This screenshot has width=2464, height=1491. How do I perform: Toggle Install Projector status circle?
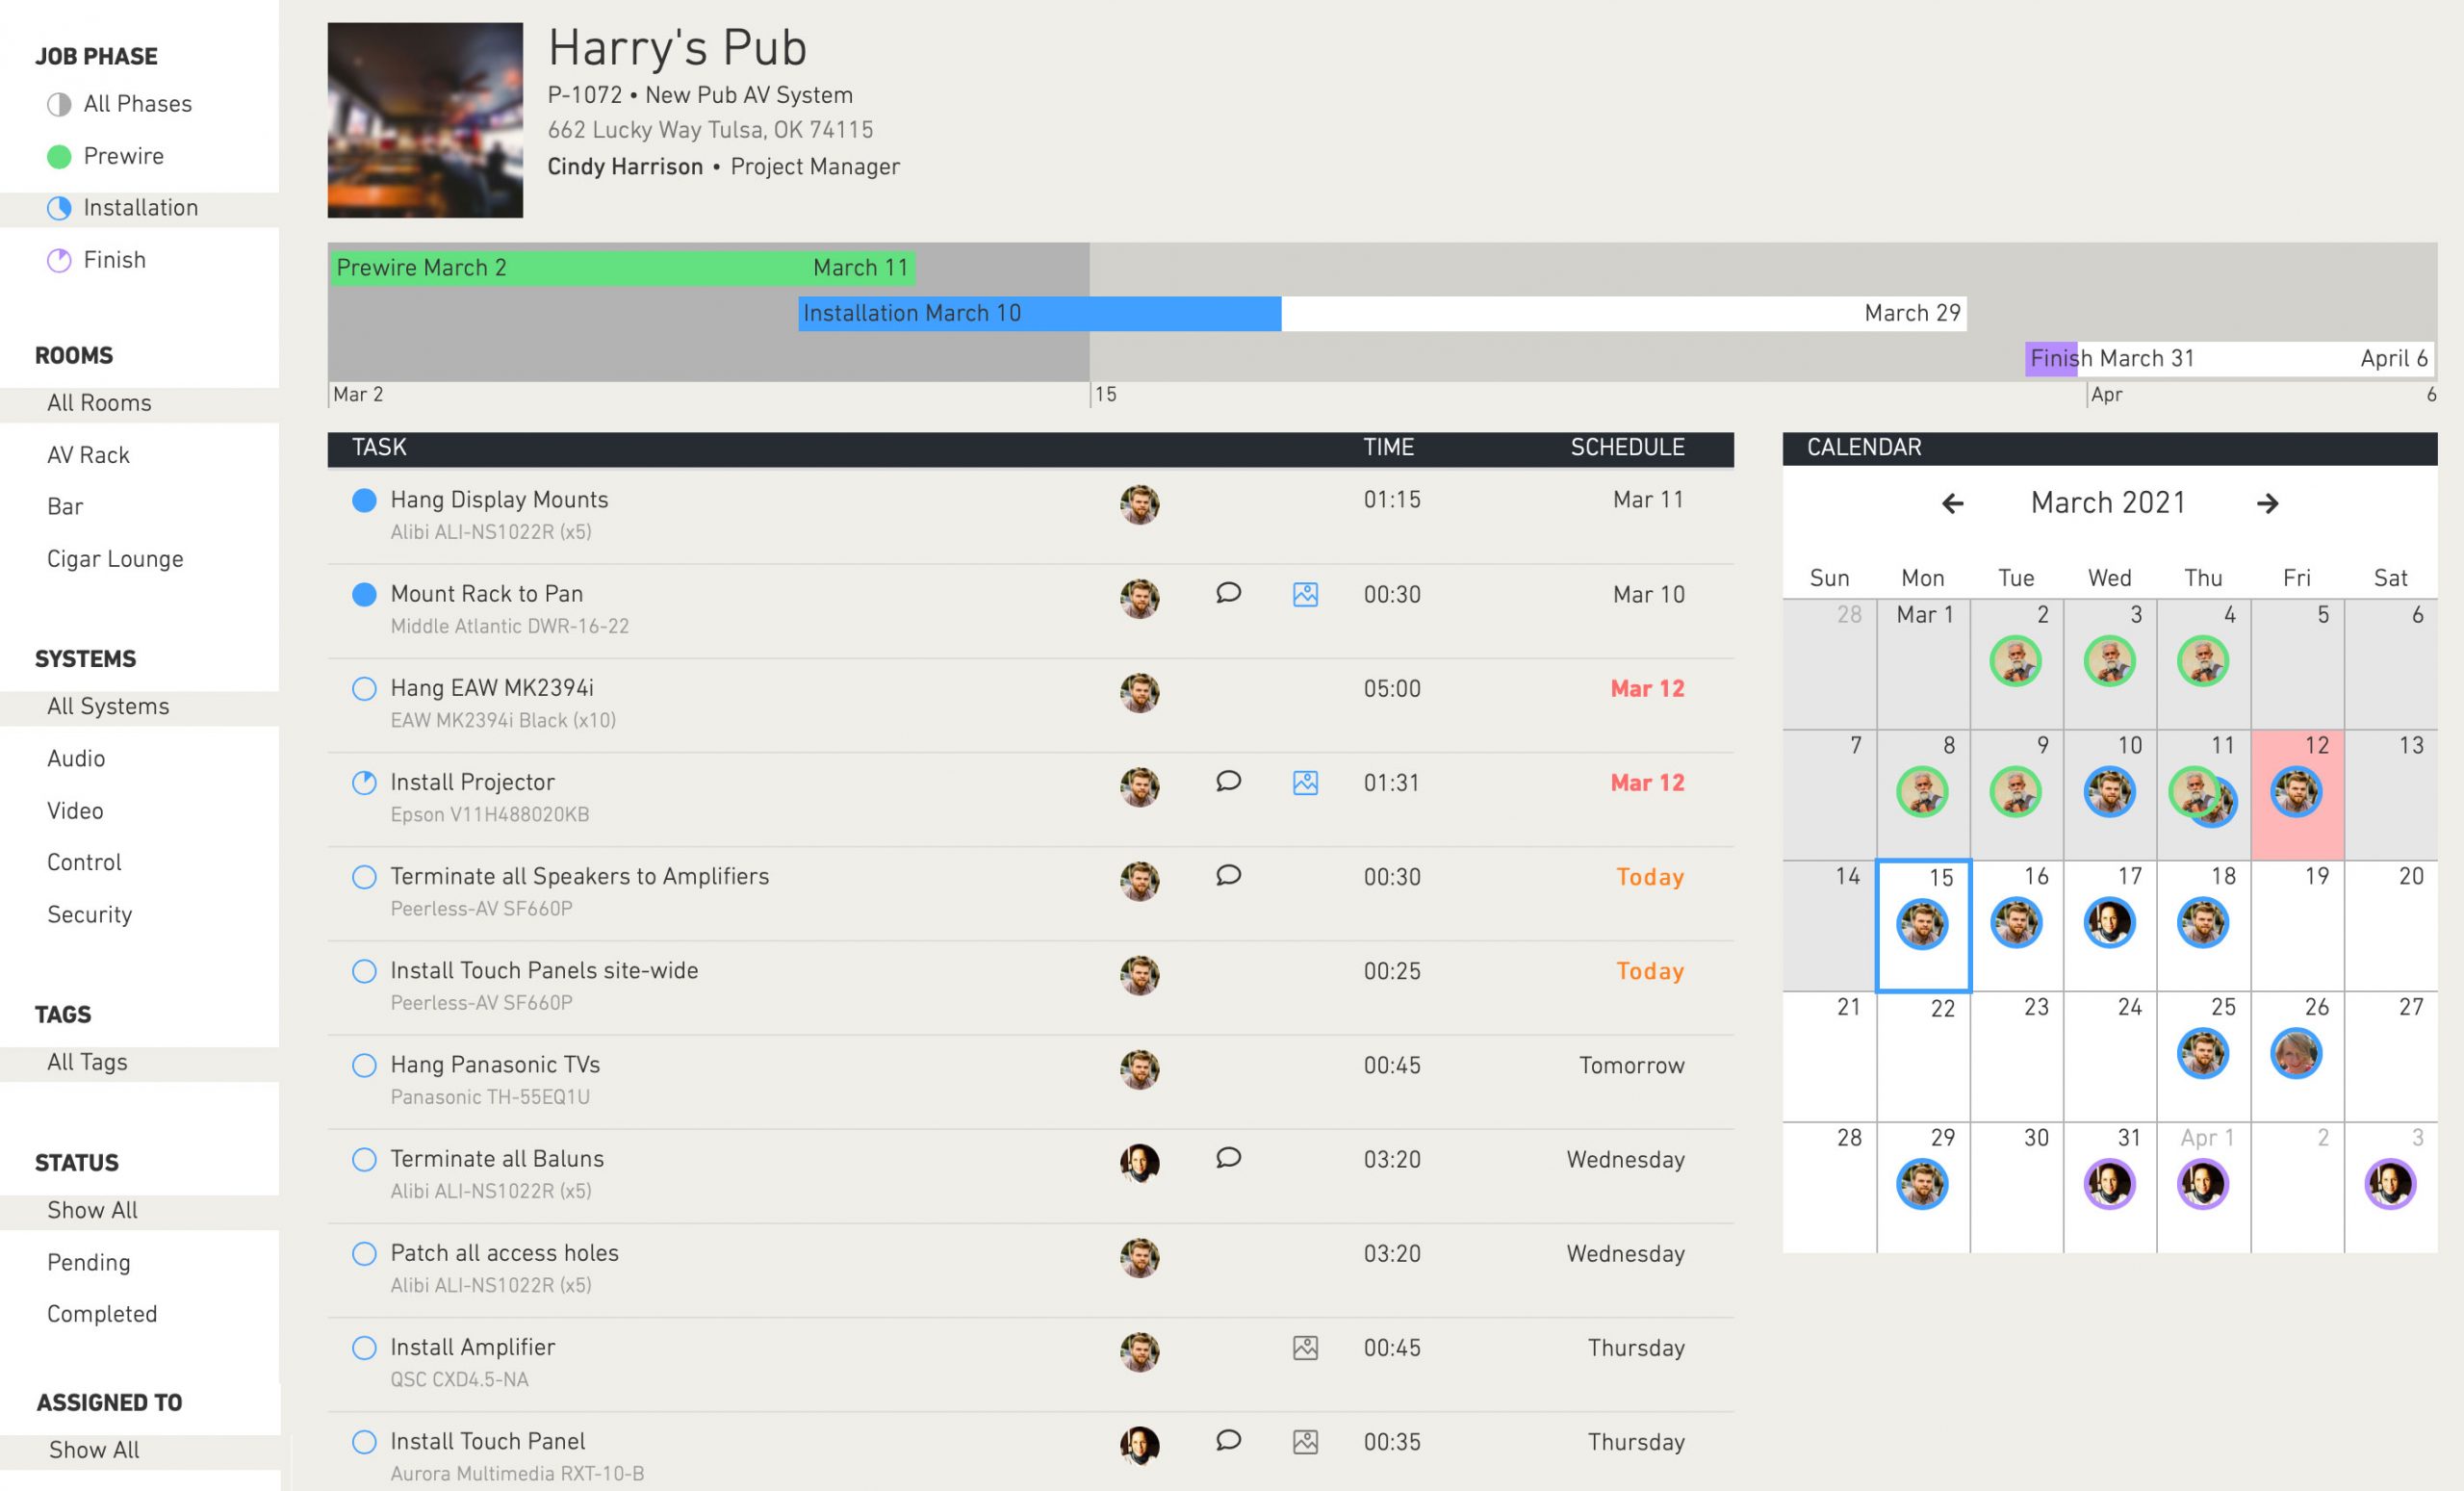pos(364,782)
